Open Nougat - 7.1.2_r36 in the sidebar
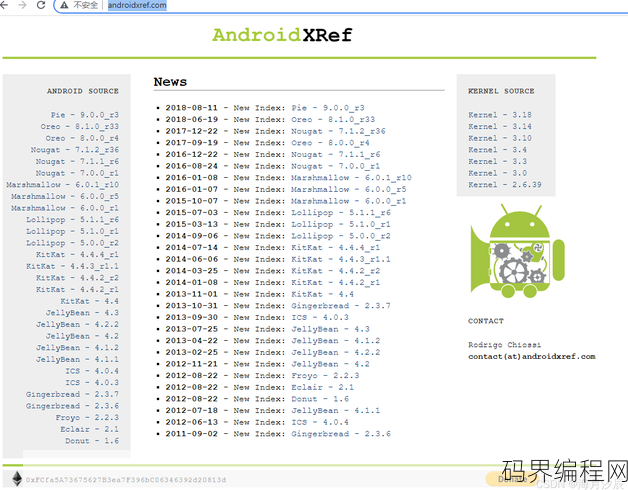Screen dimensions: 628x490 coord(74,150)
